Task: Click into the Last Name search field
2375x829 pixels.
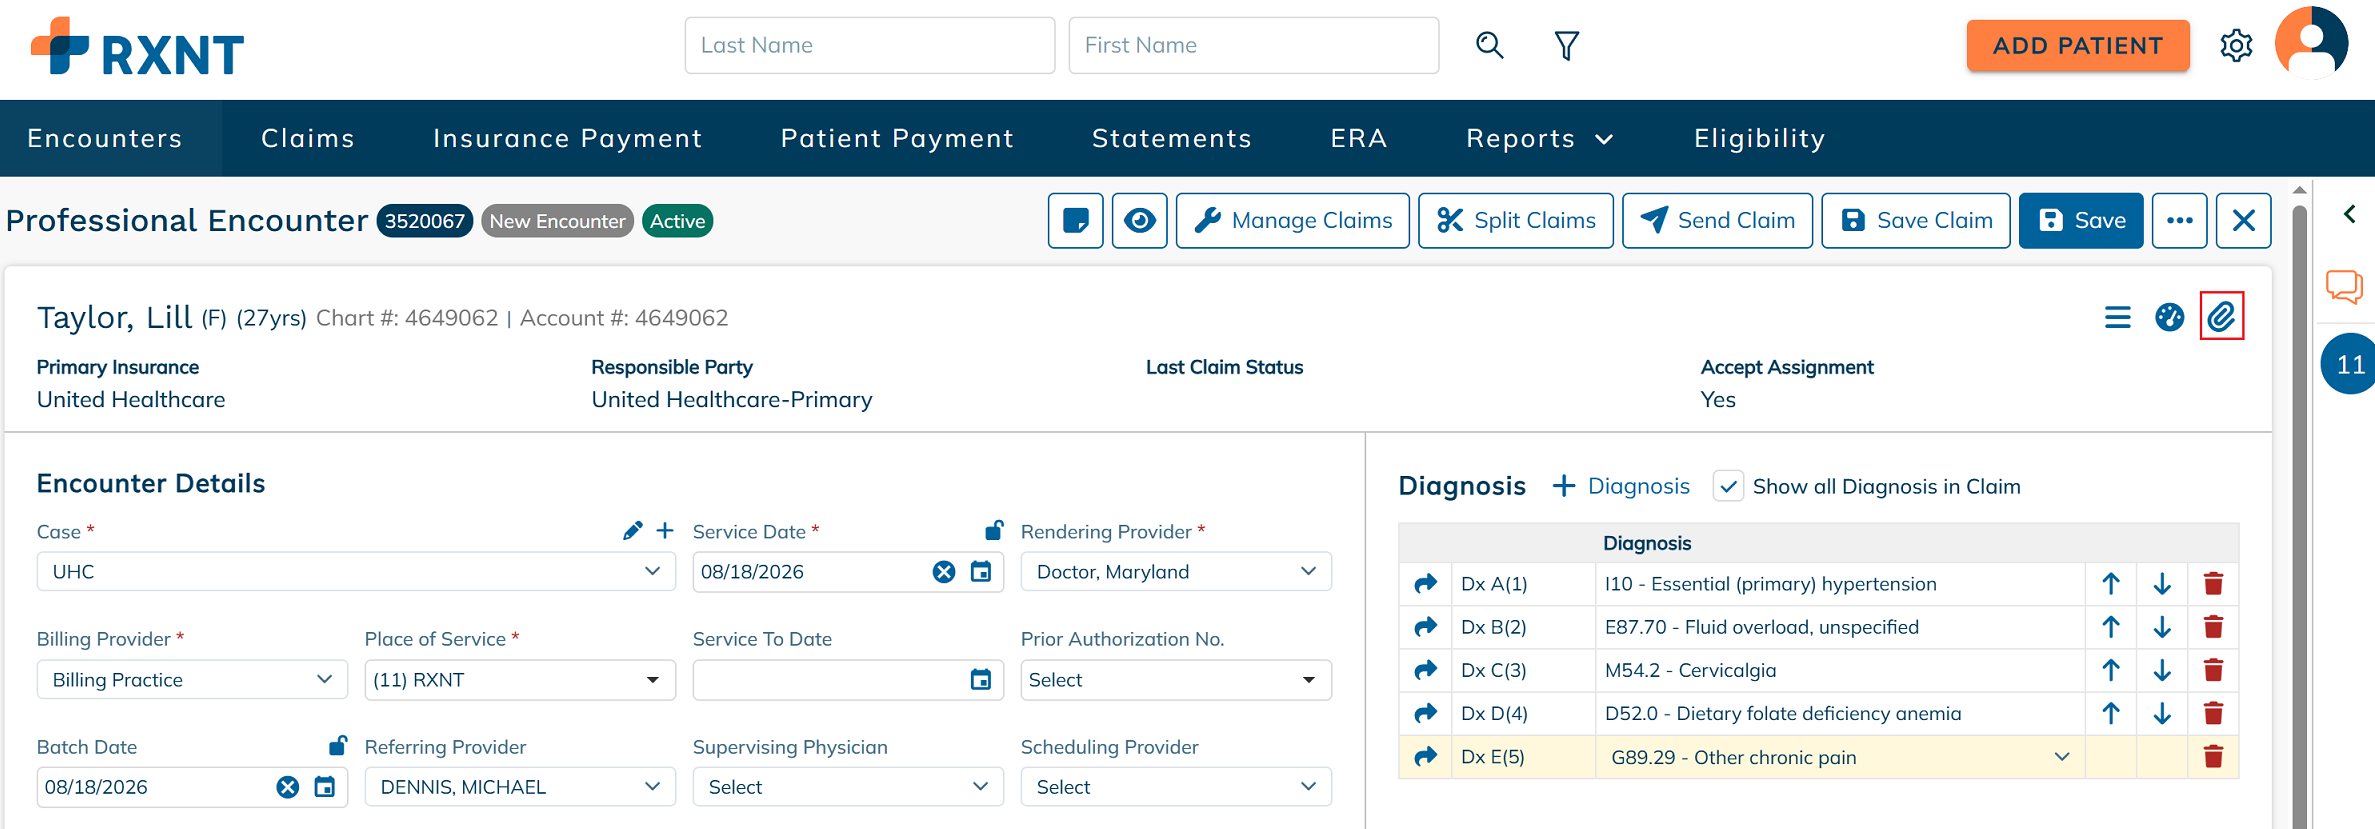Action: tap(870, 45)
